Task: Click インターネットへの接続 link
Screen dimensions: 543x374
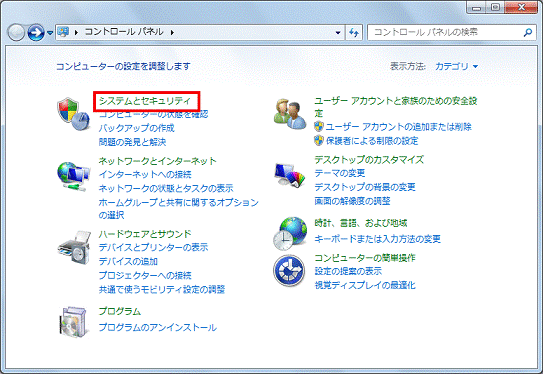Action: pos(145,175)
